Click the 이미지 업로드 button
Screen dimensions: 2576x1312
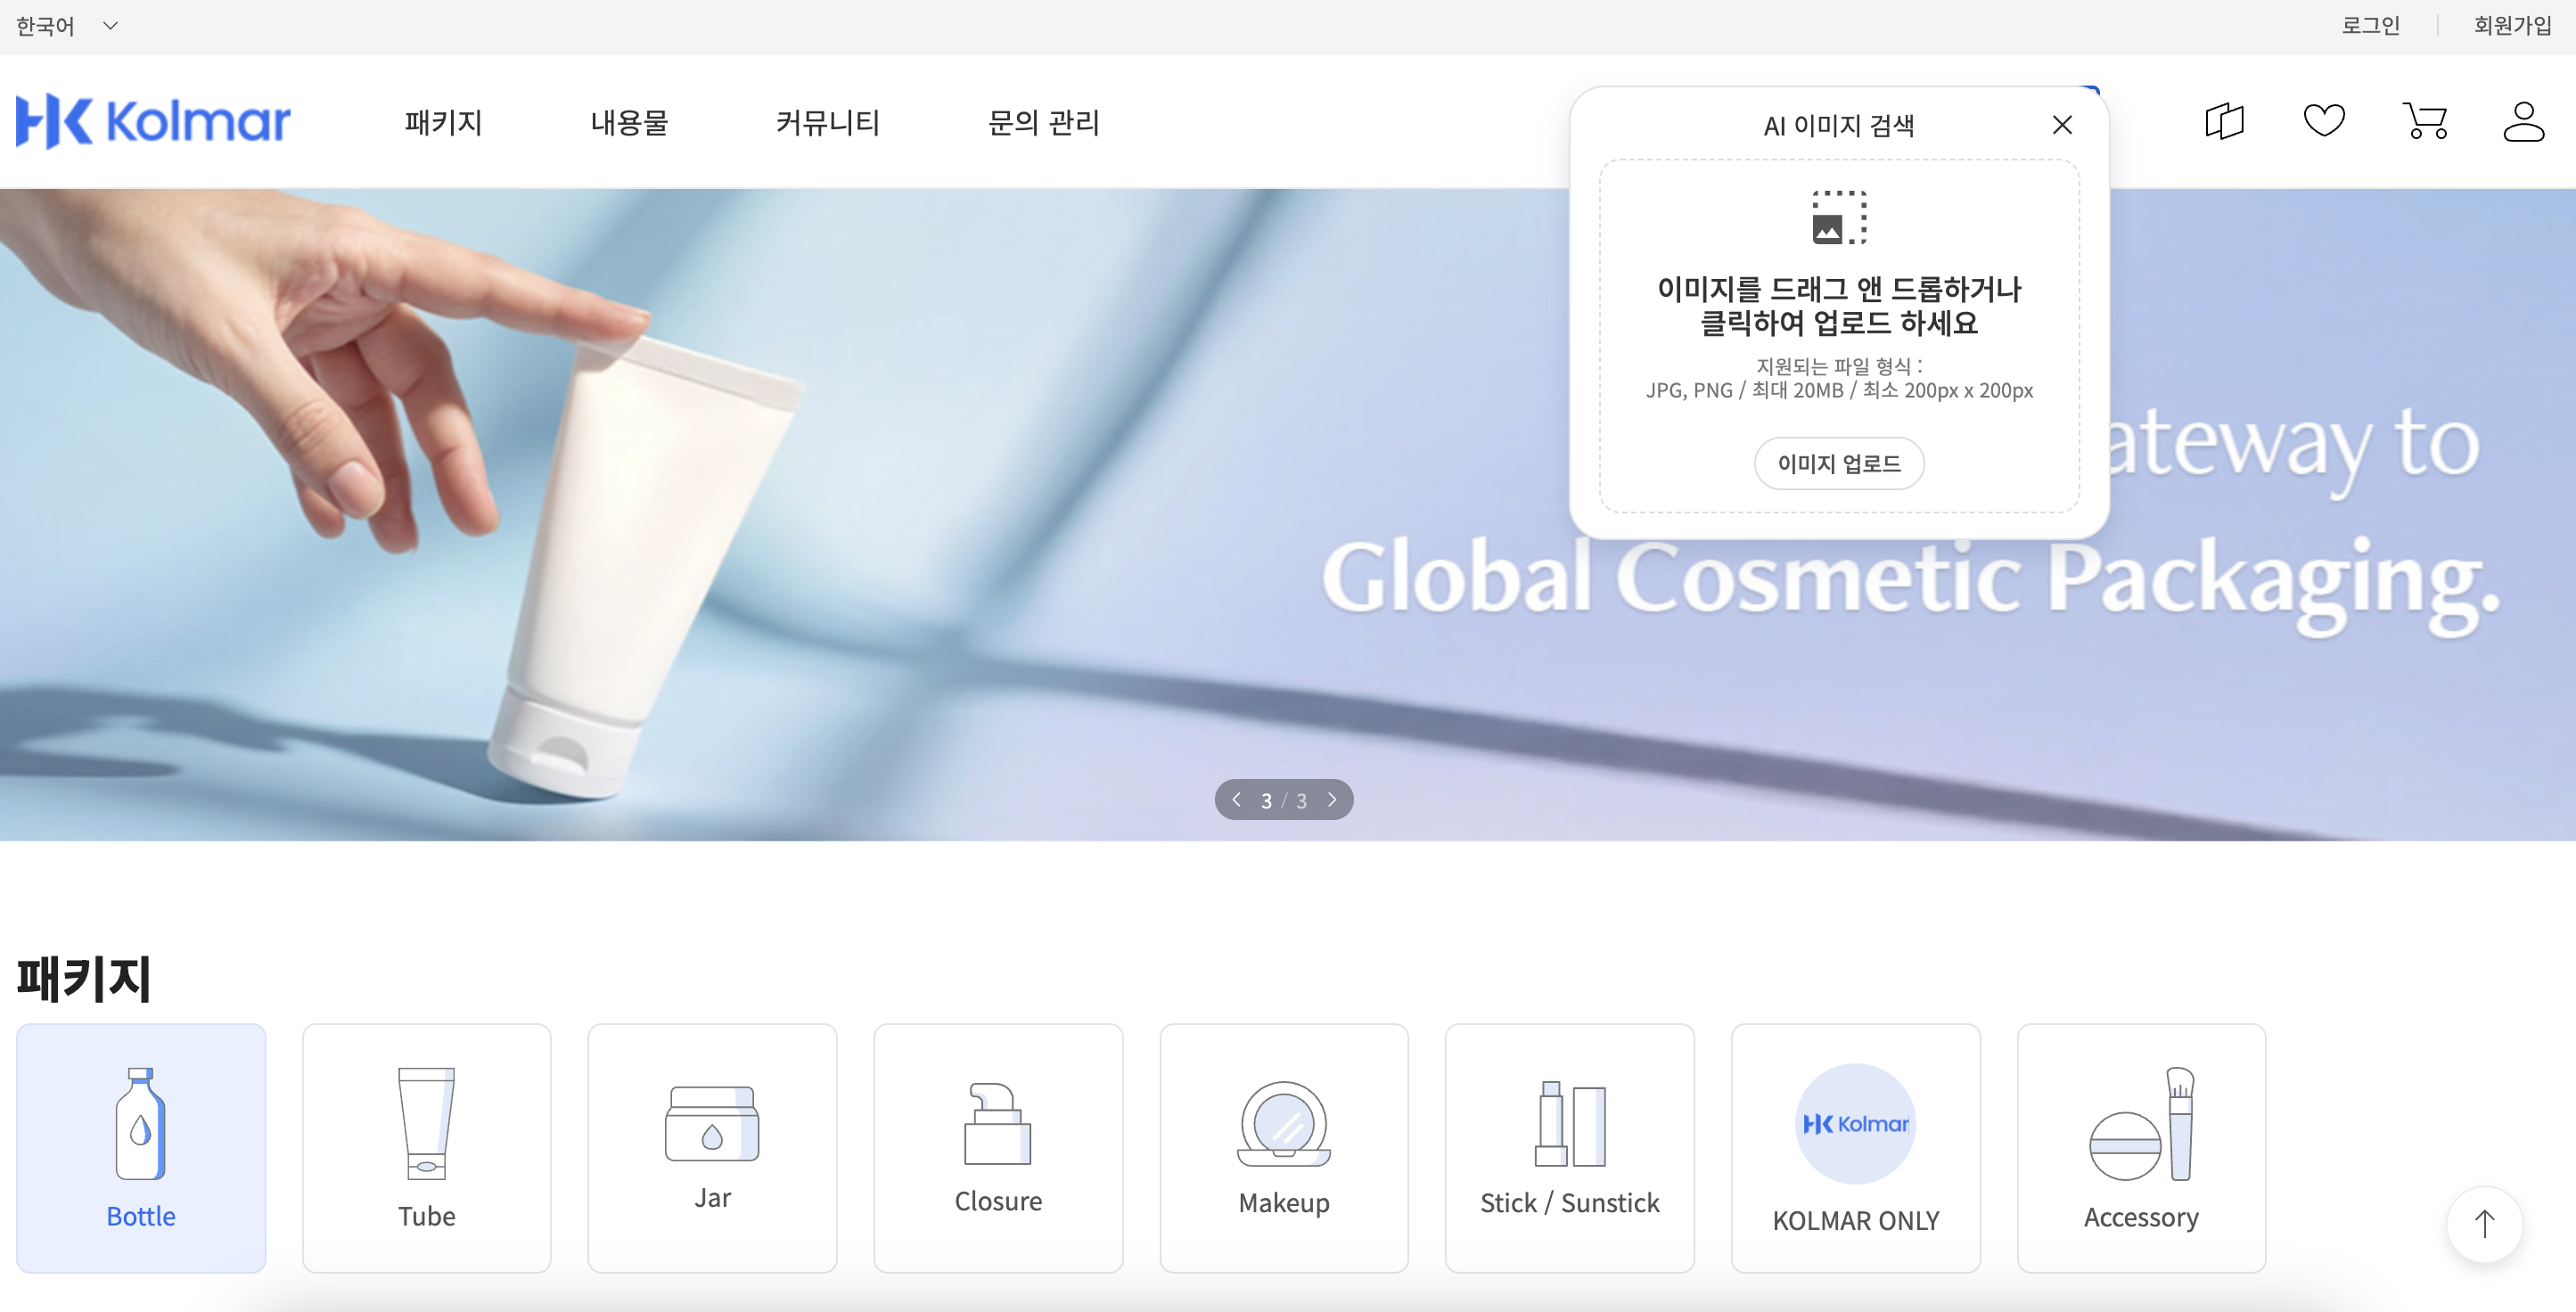tap(1839, 463)
